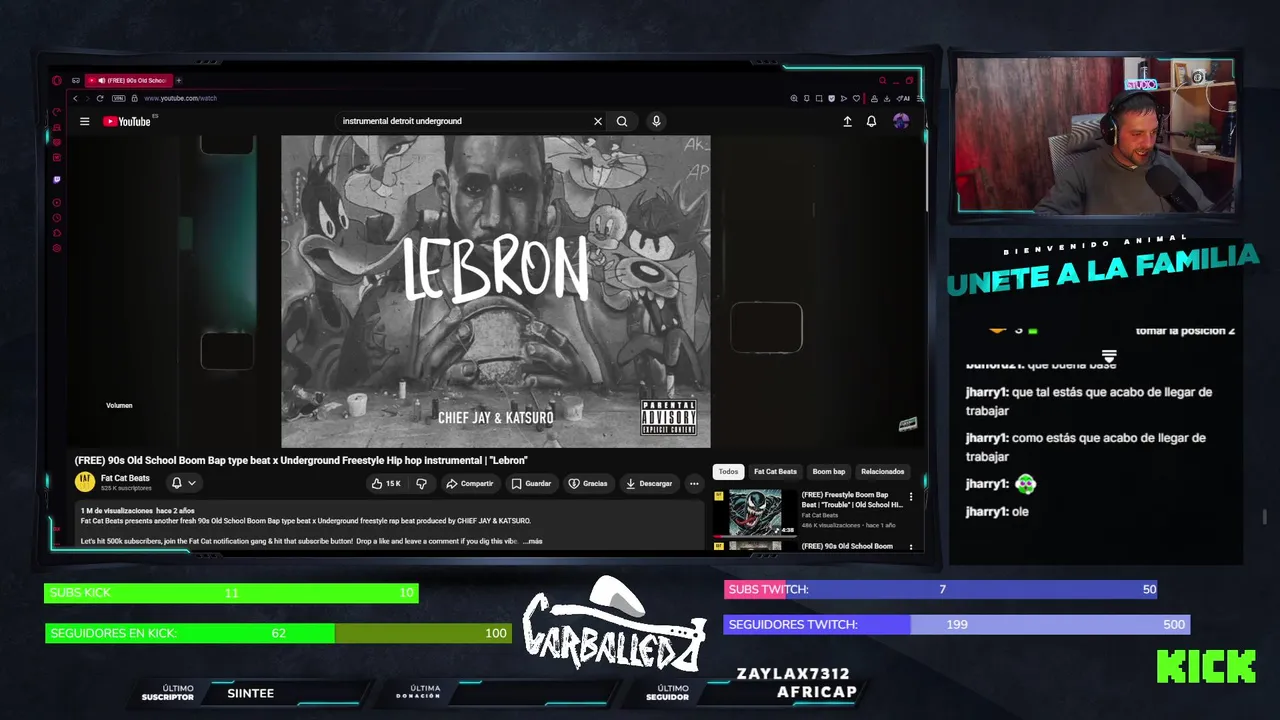Take a snapshot with the toolbar capture icon
The height and width of the screenshot is (720, 1280).
[x=819, y=98]
